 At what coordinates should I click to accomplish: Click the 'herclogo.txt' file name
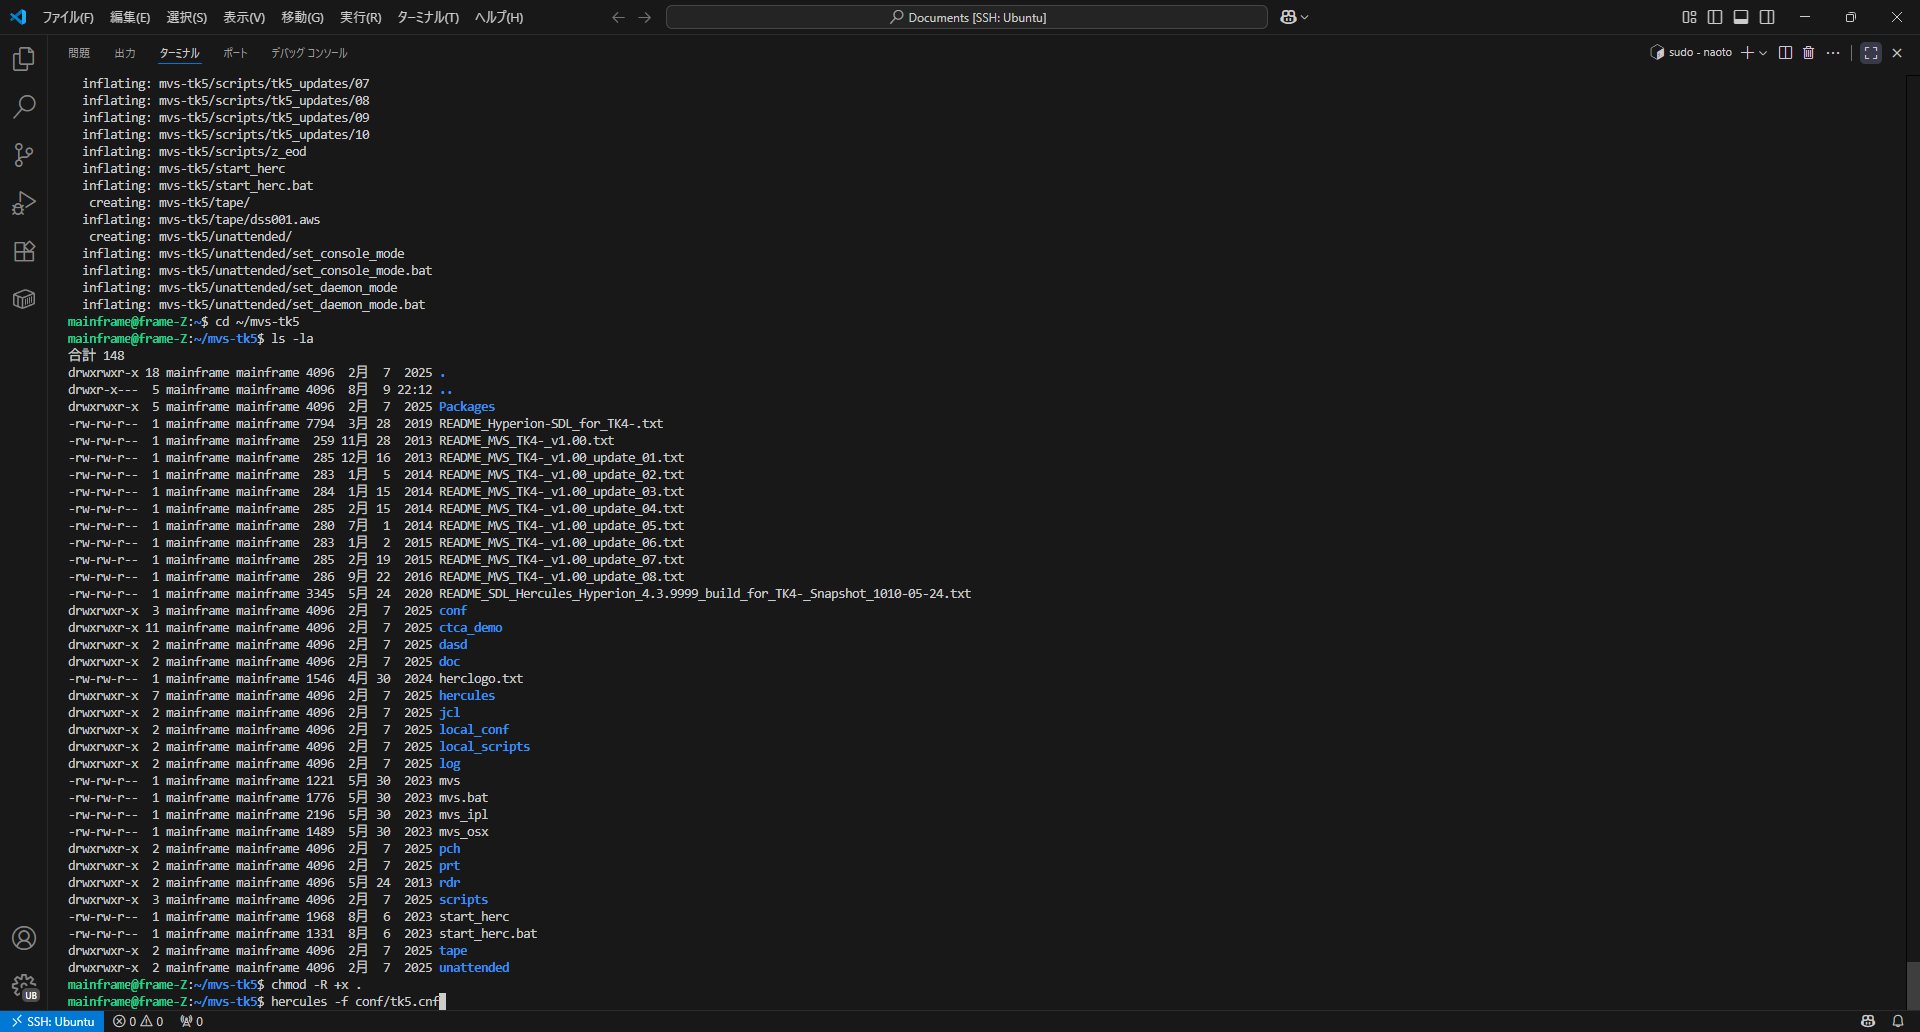click(481, 678)
